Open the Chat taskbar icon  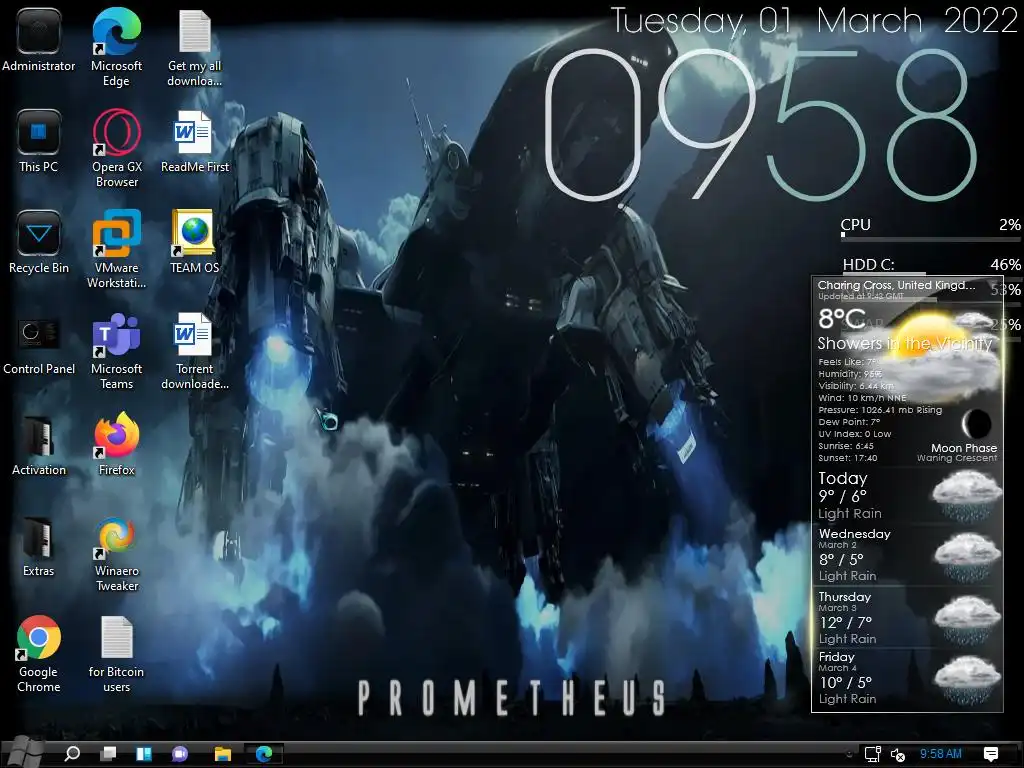pyautogui.click(x=180, y=754)
